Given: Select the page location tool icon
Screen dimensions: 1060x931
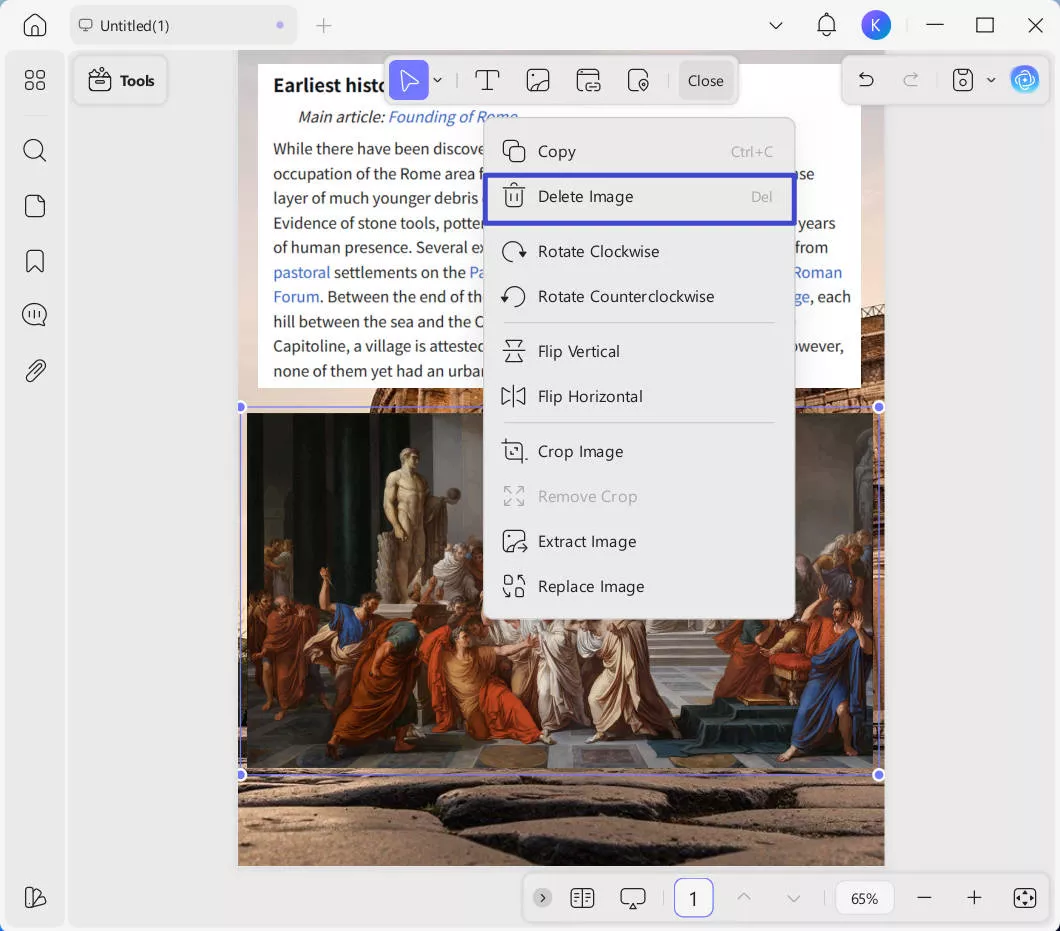Looking at the screenshot, I should 638,80.
